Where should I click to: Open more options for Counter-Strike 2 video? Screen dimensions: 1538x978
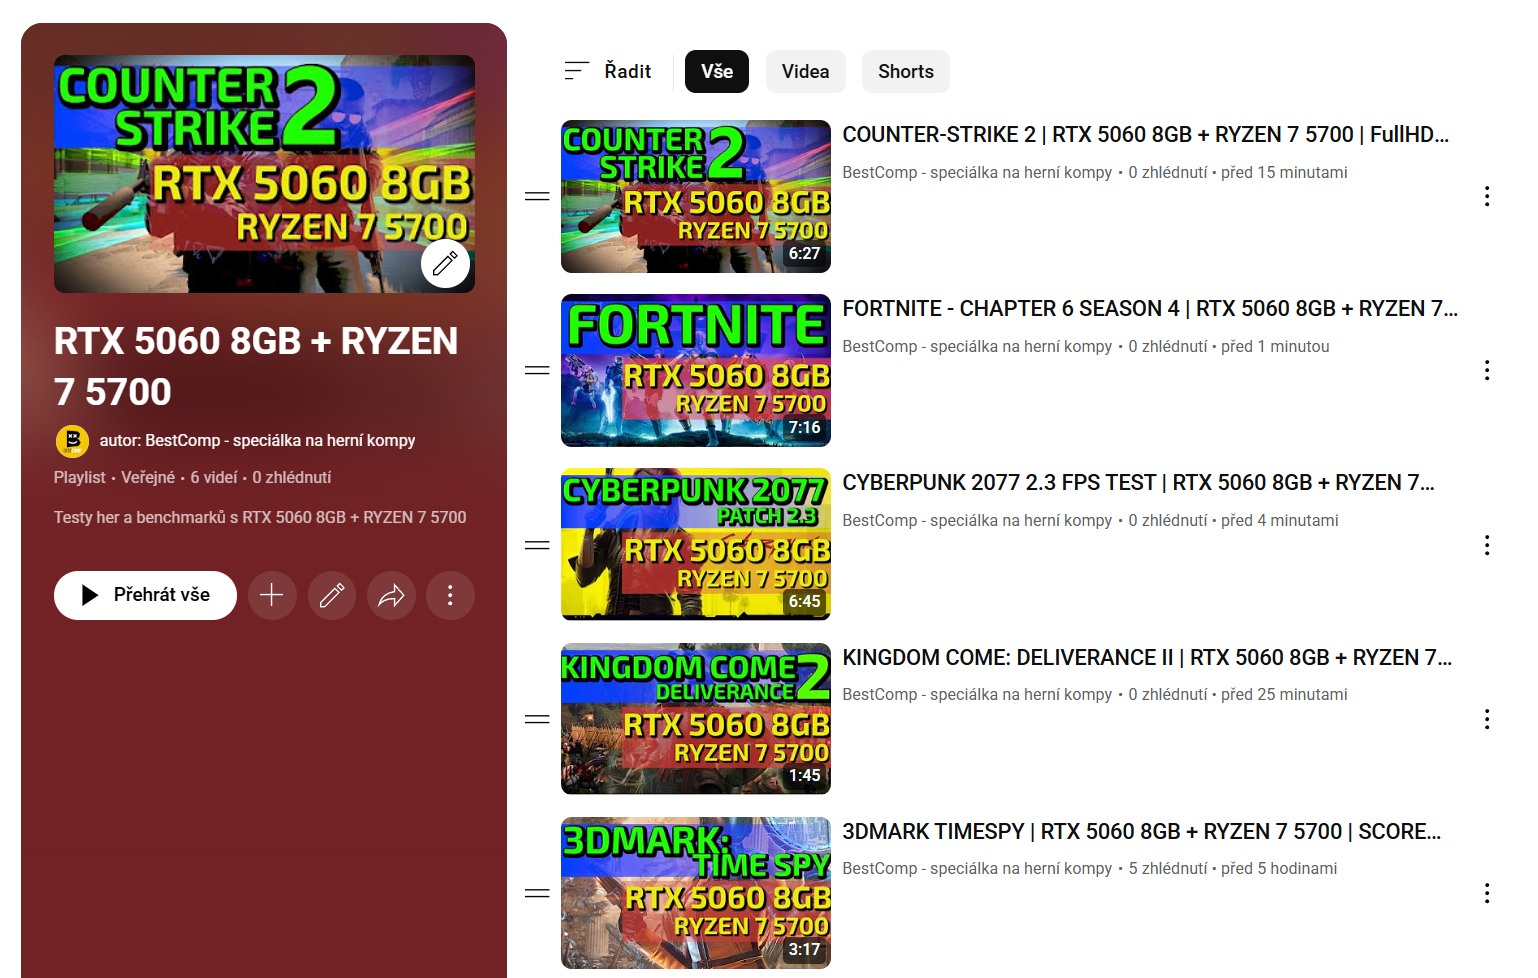(x=1487, y=196)
